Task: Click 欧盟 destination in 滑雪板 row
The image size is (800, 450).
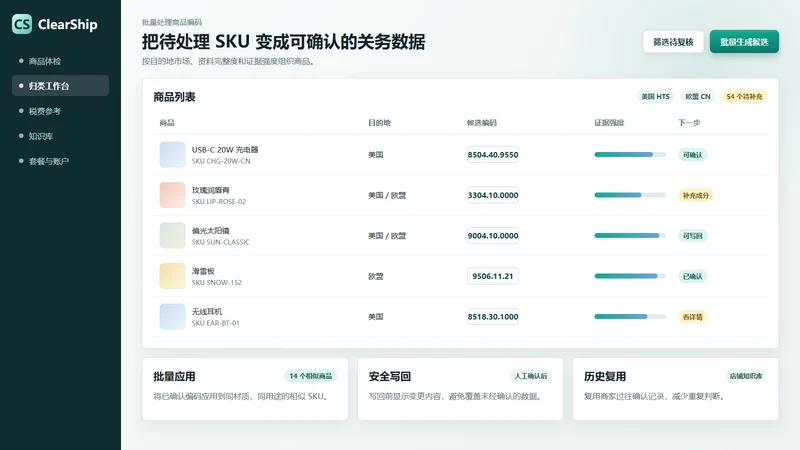Action: 376,276
